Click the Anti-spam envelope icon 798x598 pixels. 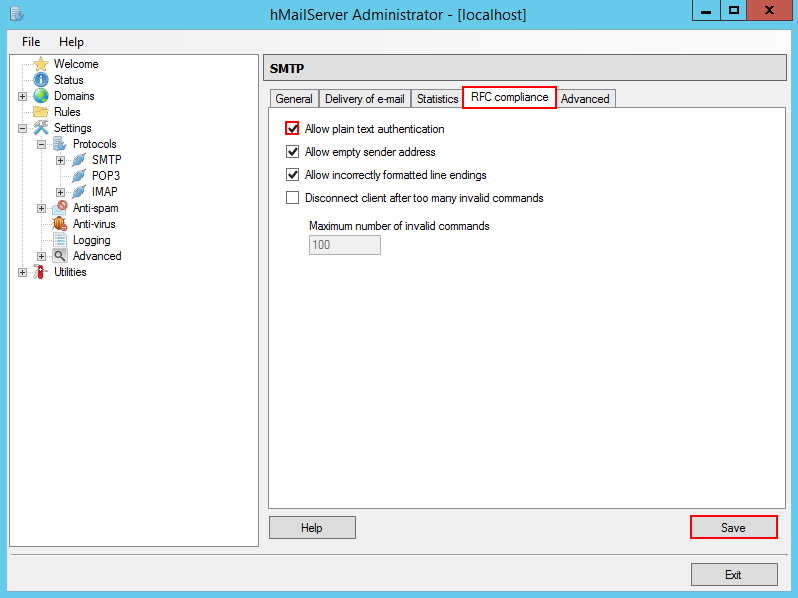[x=60, y=208]
